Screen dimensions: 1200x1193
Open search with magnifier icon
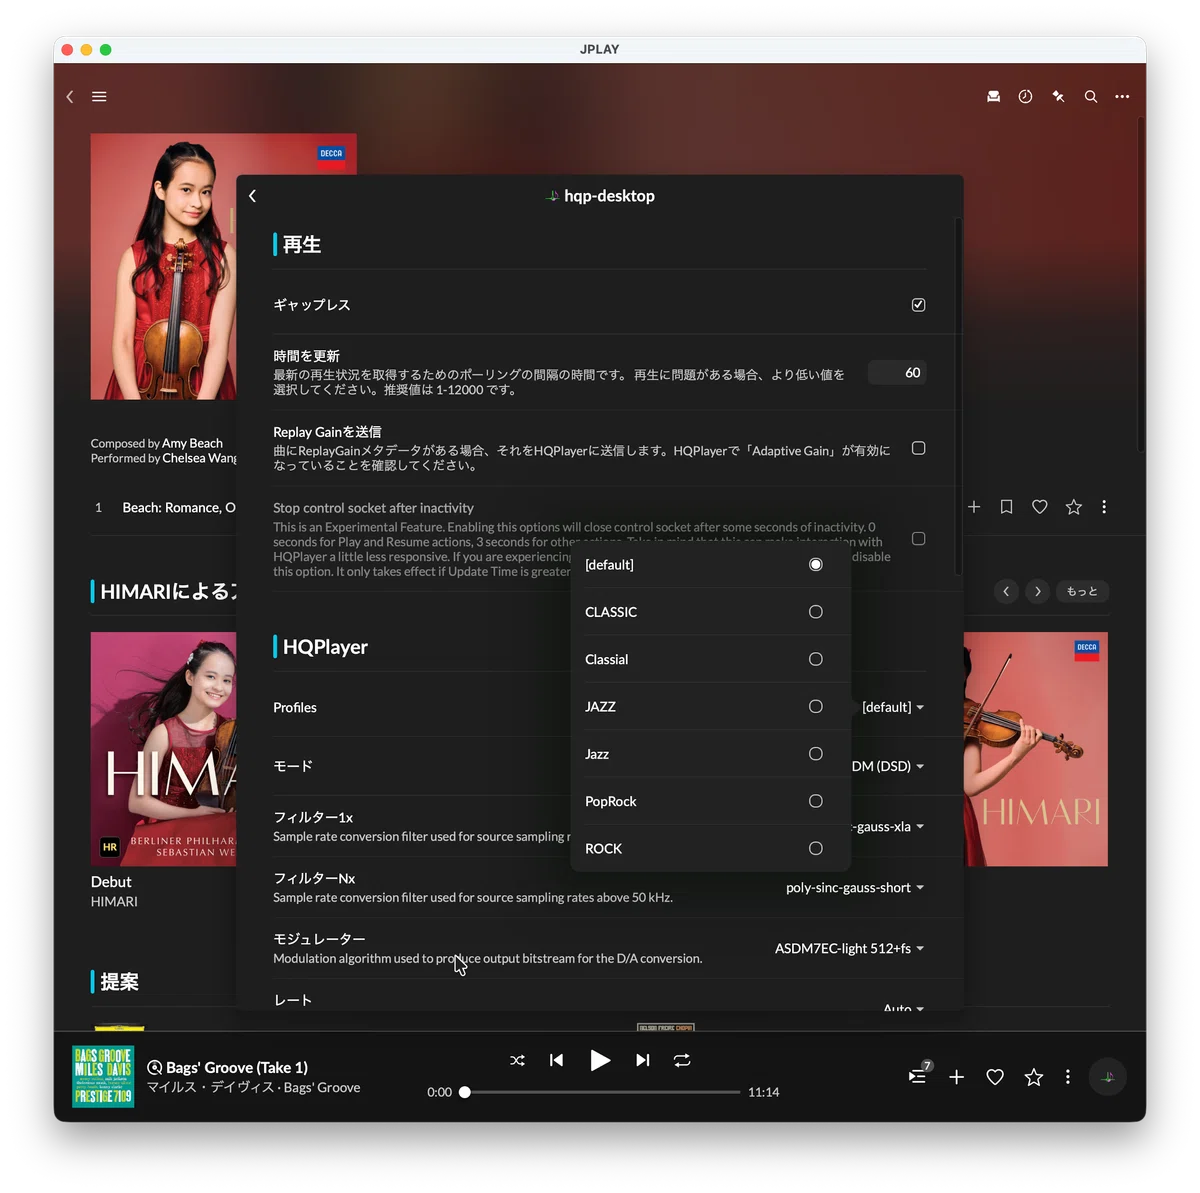click(x=1091, y=97)
